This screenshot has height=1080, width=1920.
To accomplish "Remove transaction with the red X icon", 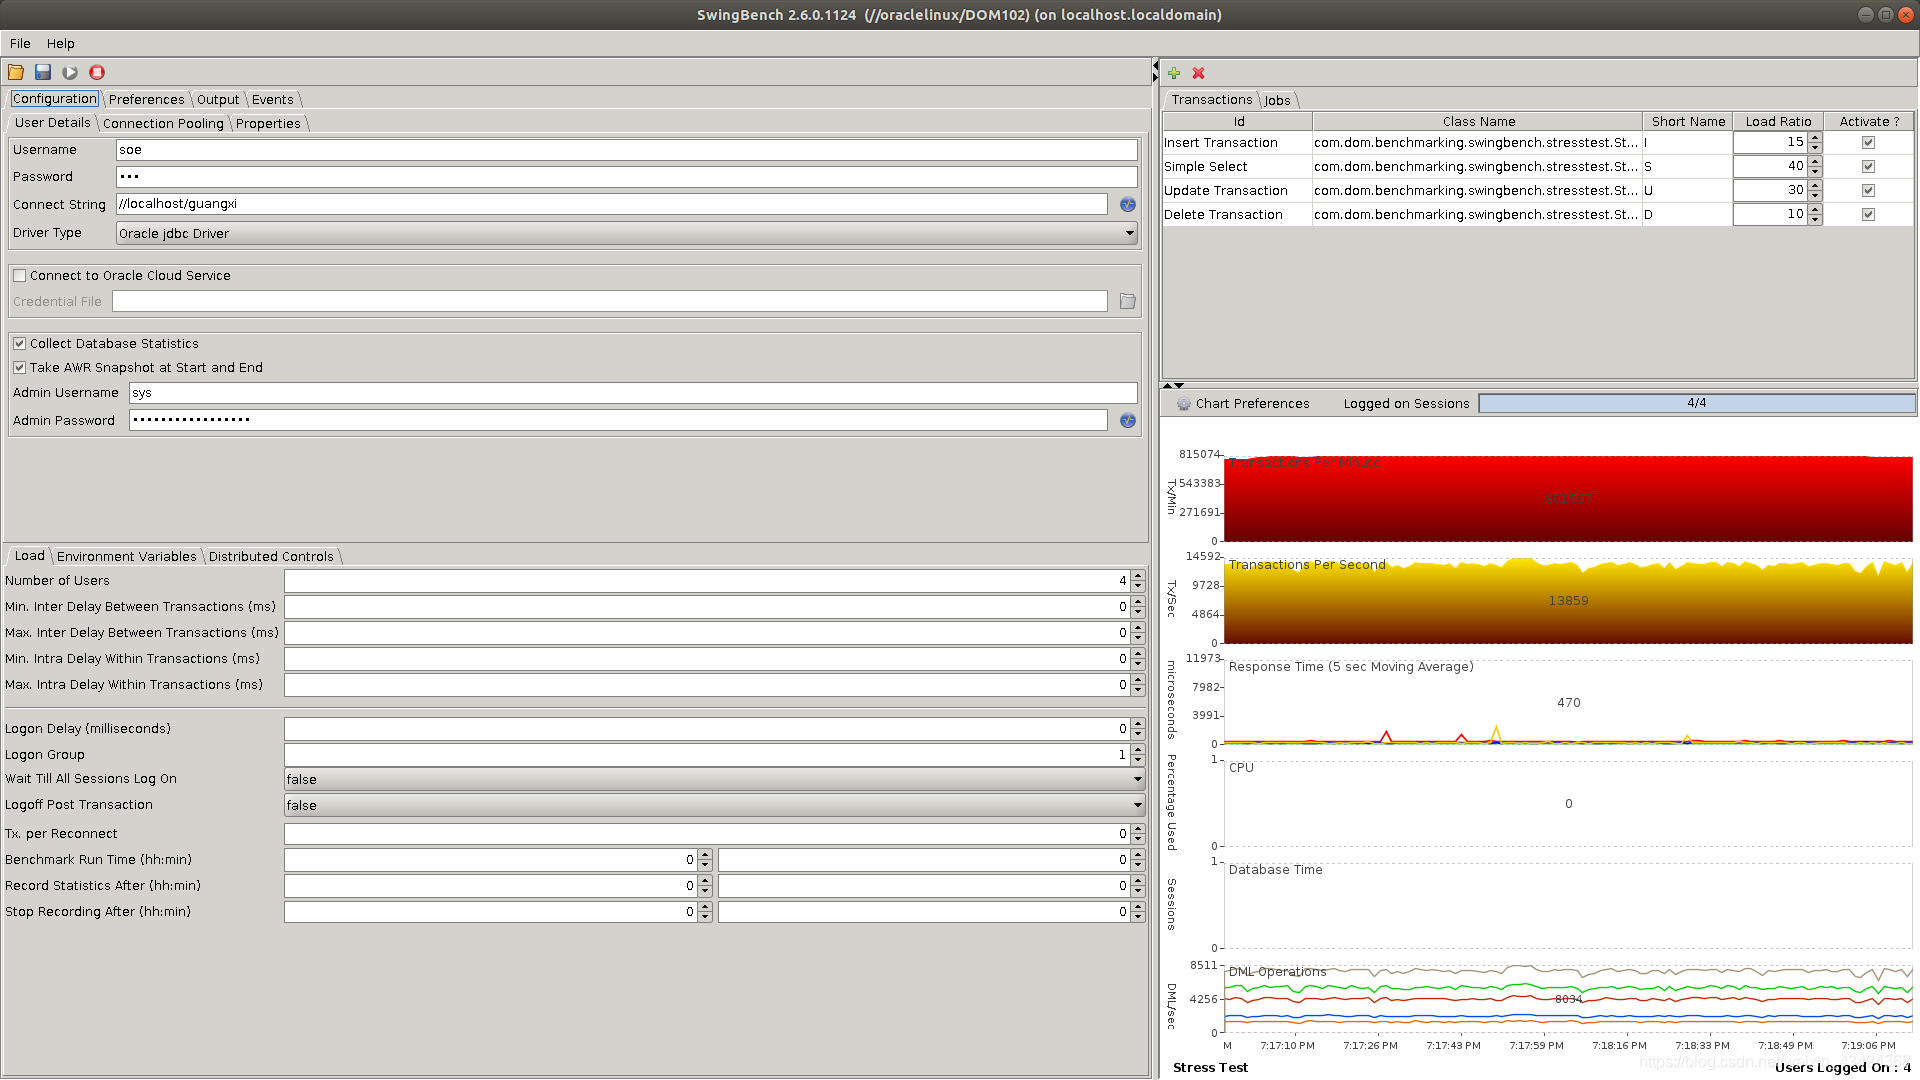I will (x=1199, y=73).
